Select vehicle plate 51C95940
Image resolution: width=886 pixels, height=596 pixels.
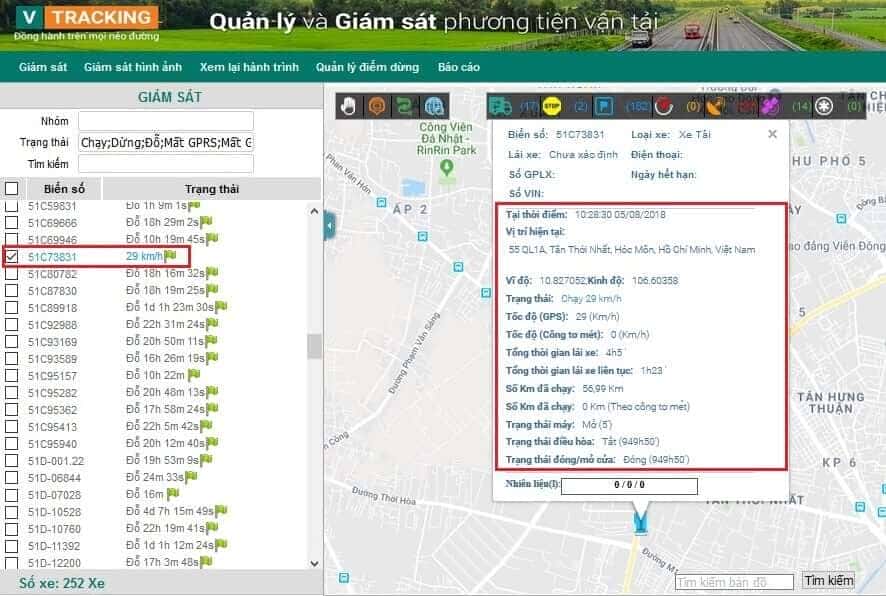[52, 444]
